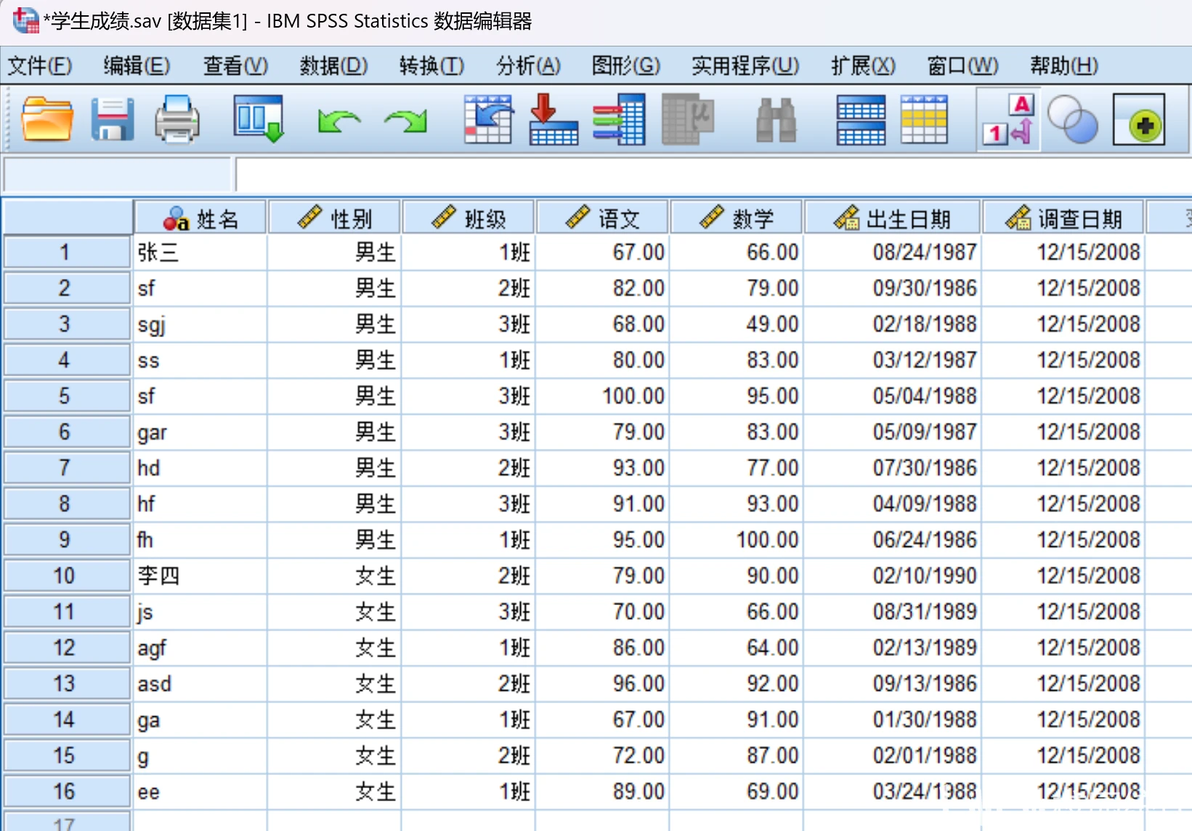Click the SPSS application icon in title bar
Viewport: 1192px width, 831px height.
pos(25,20)
